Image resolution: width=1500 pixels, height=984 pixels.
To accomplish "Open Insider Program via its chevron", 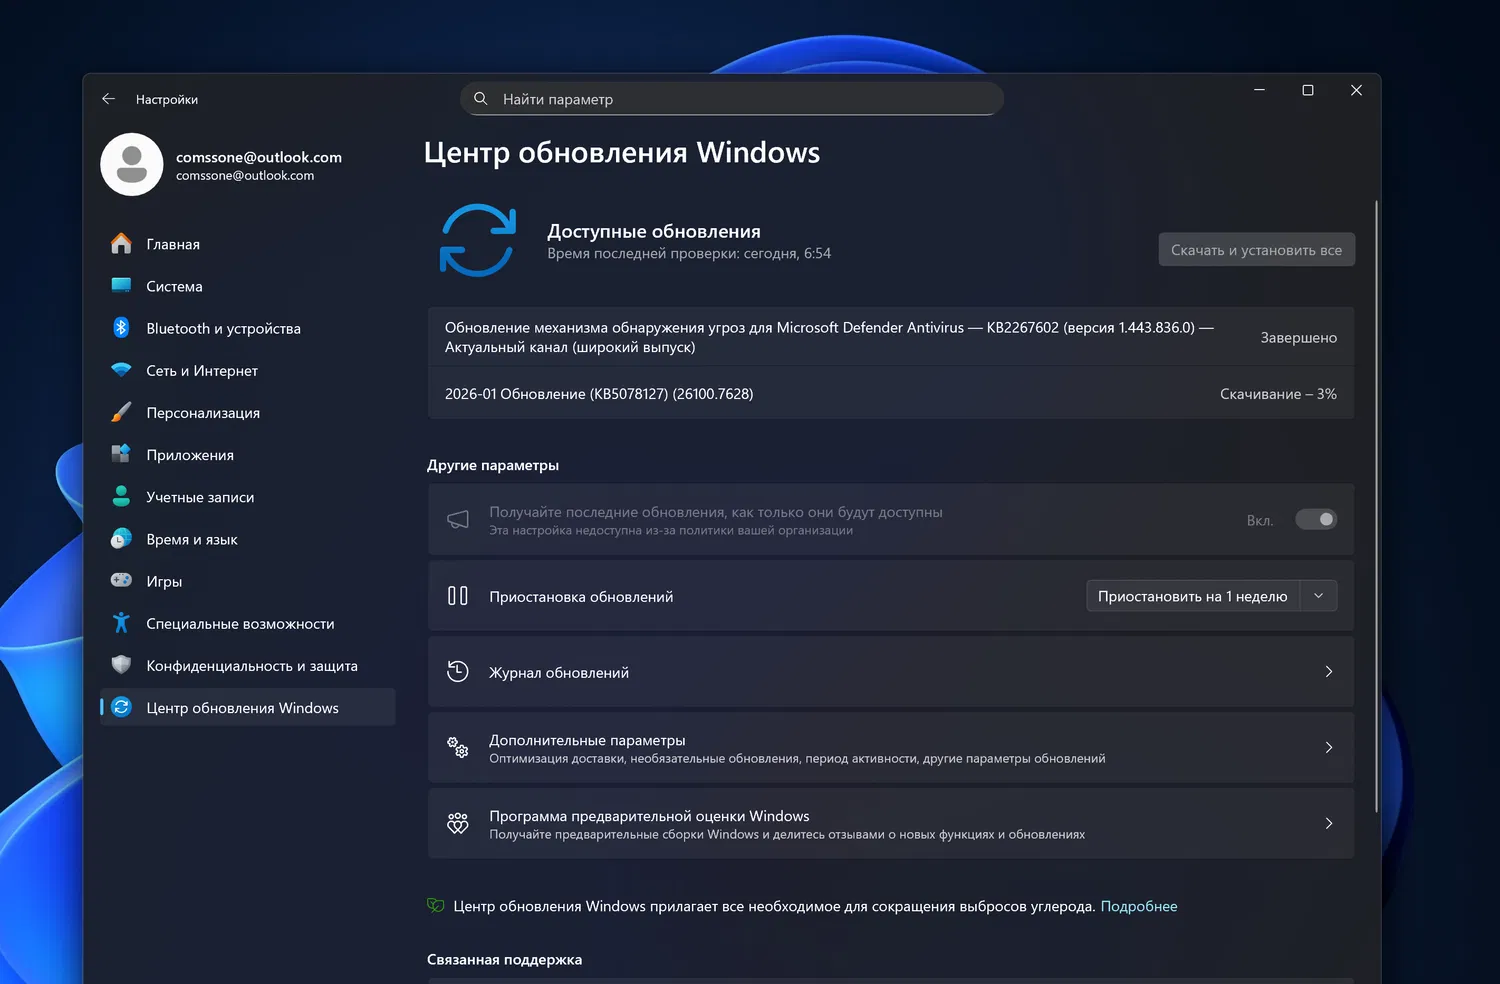I will (x=1329, y=824).
